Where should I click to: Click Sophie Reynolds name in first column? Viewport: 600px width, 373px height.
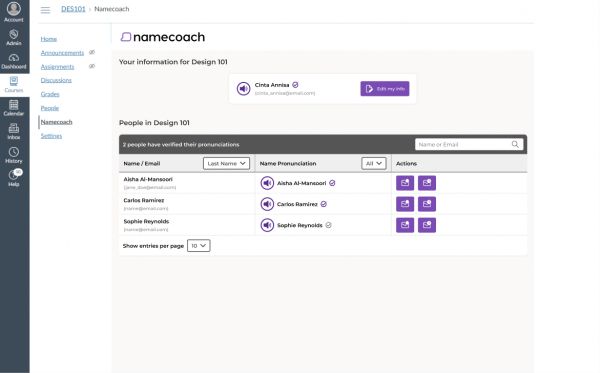click(146, 221)
